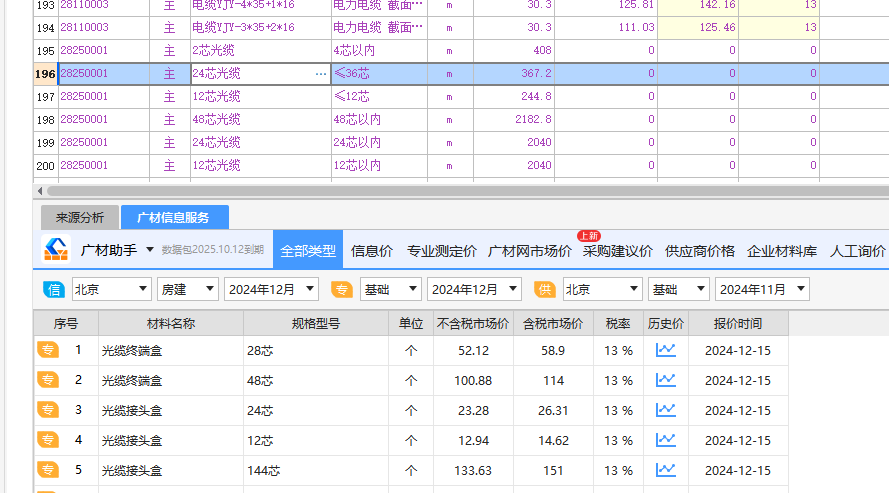Click the 含税市场价 column header
889x493 pixels.
coord(553,324)
